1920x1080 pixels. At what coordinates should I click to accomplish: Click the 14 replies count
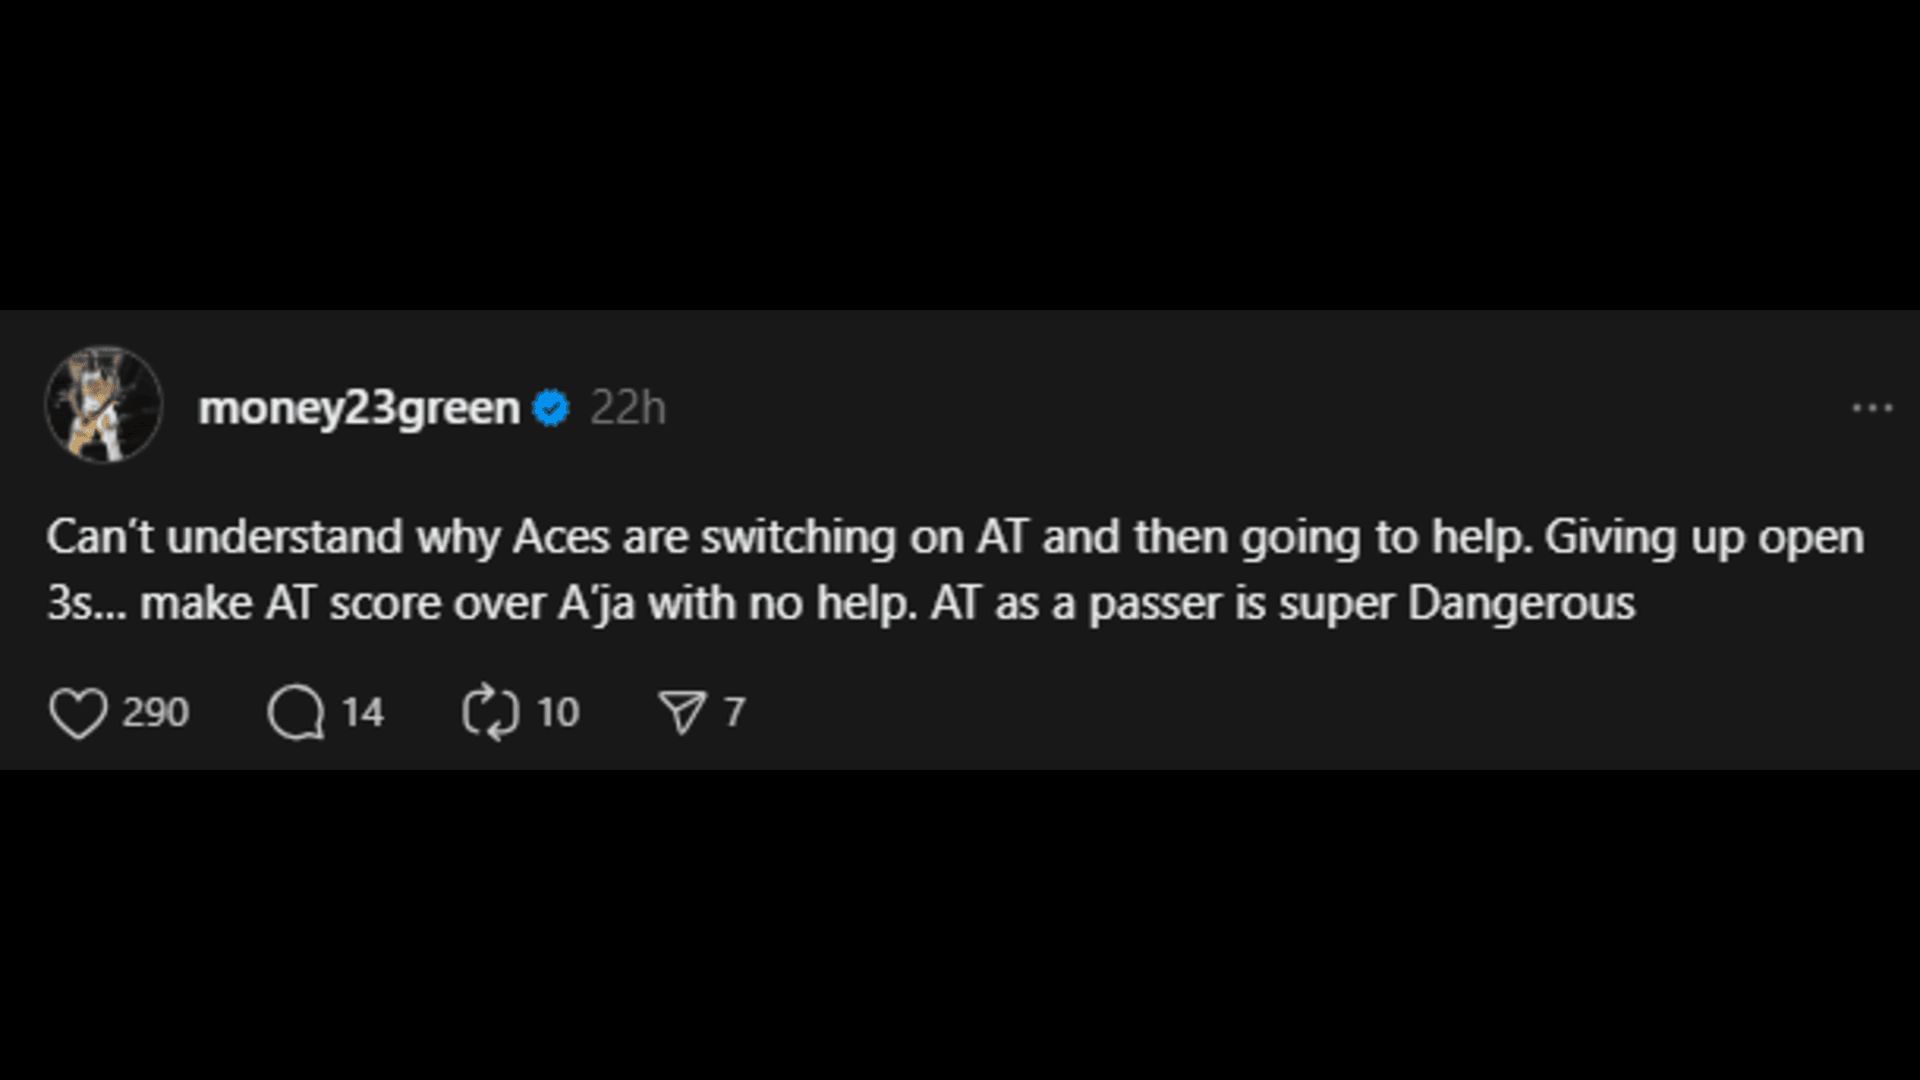(x=362, y=713)
